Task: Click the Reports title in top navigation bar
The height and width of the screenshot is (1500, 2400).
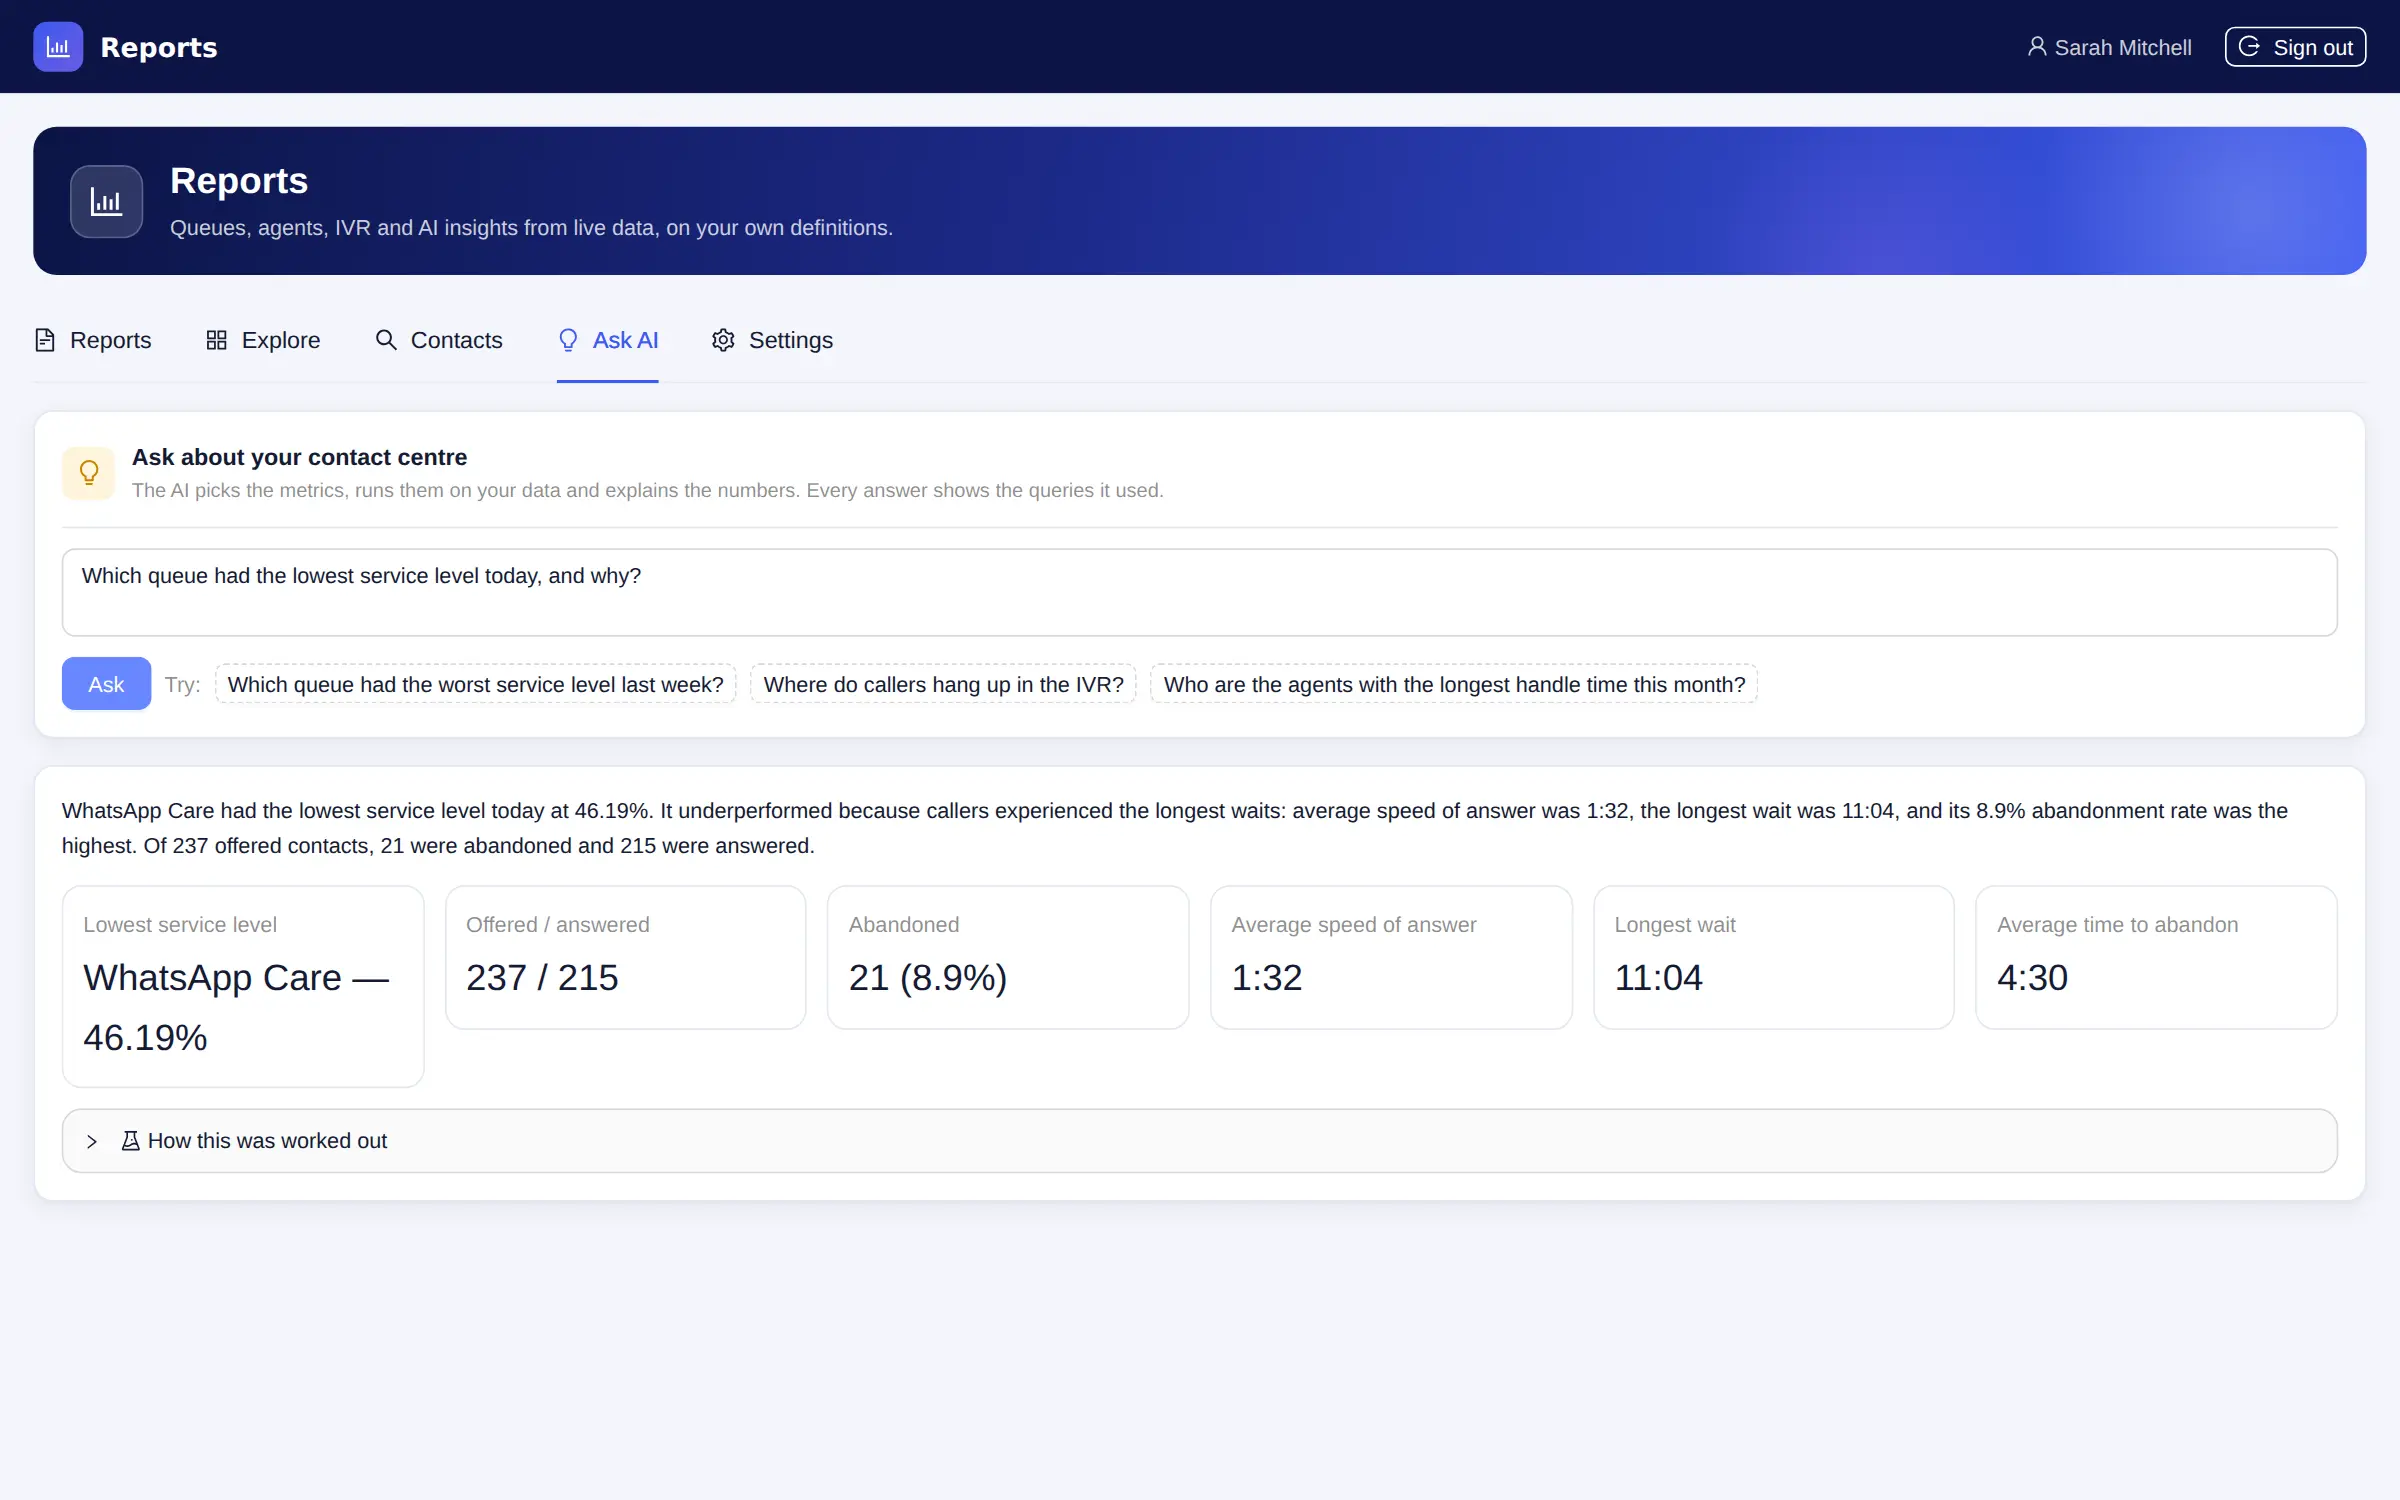Action: [159, 47]
